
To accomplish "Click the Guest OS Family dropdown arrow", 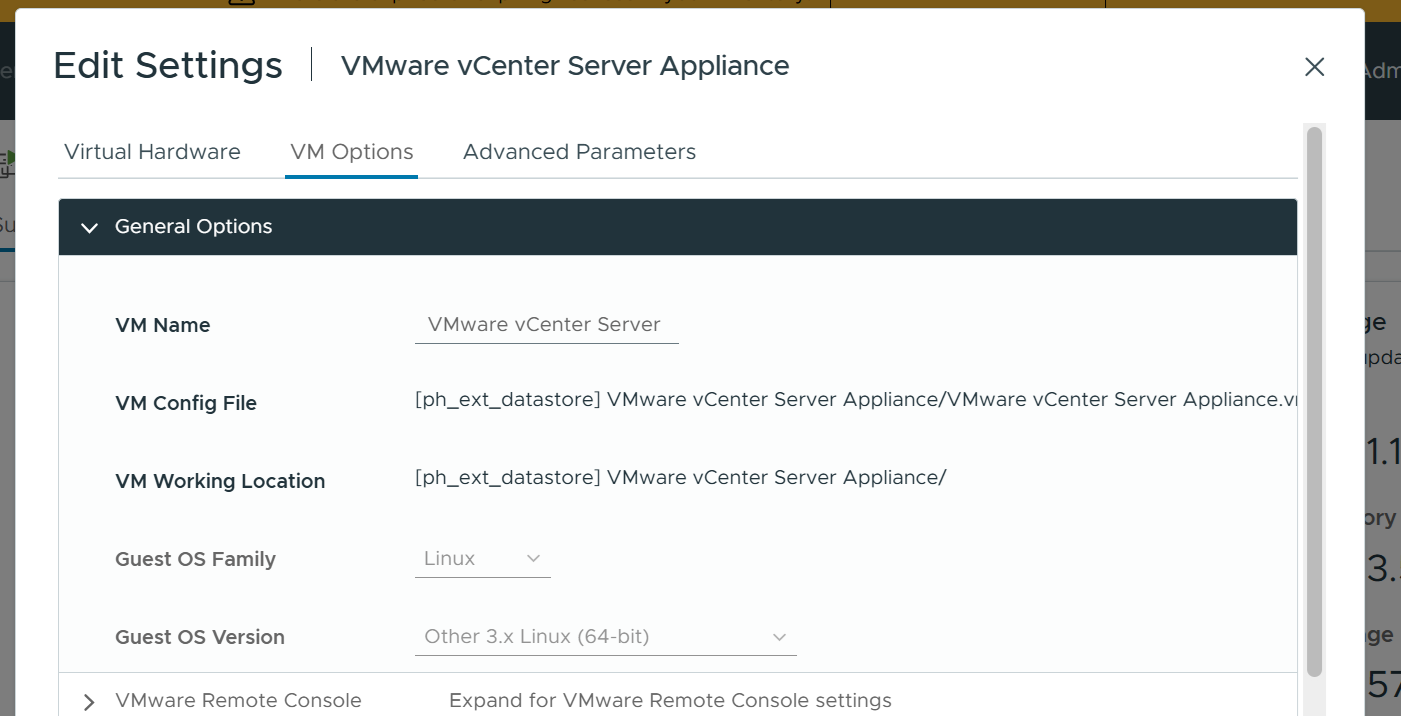I will pyautogui.click(x=533, y=558).
